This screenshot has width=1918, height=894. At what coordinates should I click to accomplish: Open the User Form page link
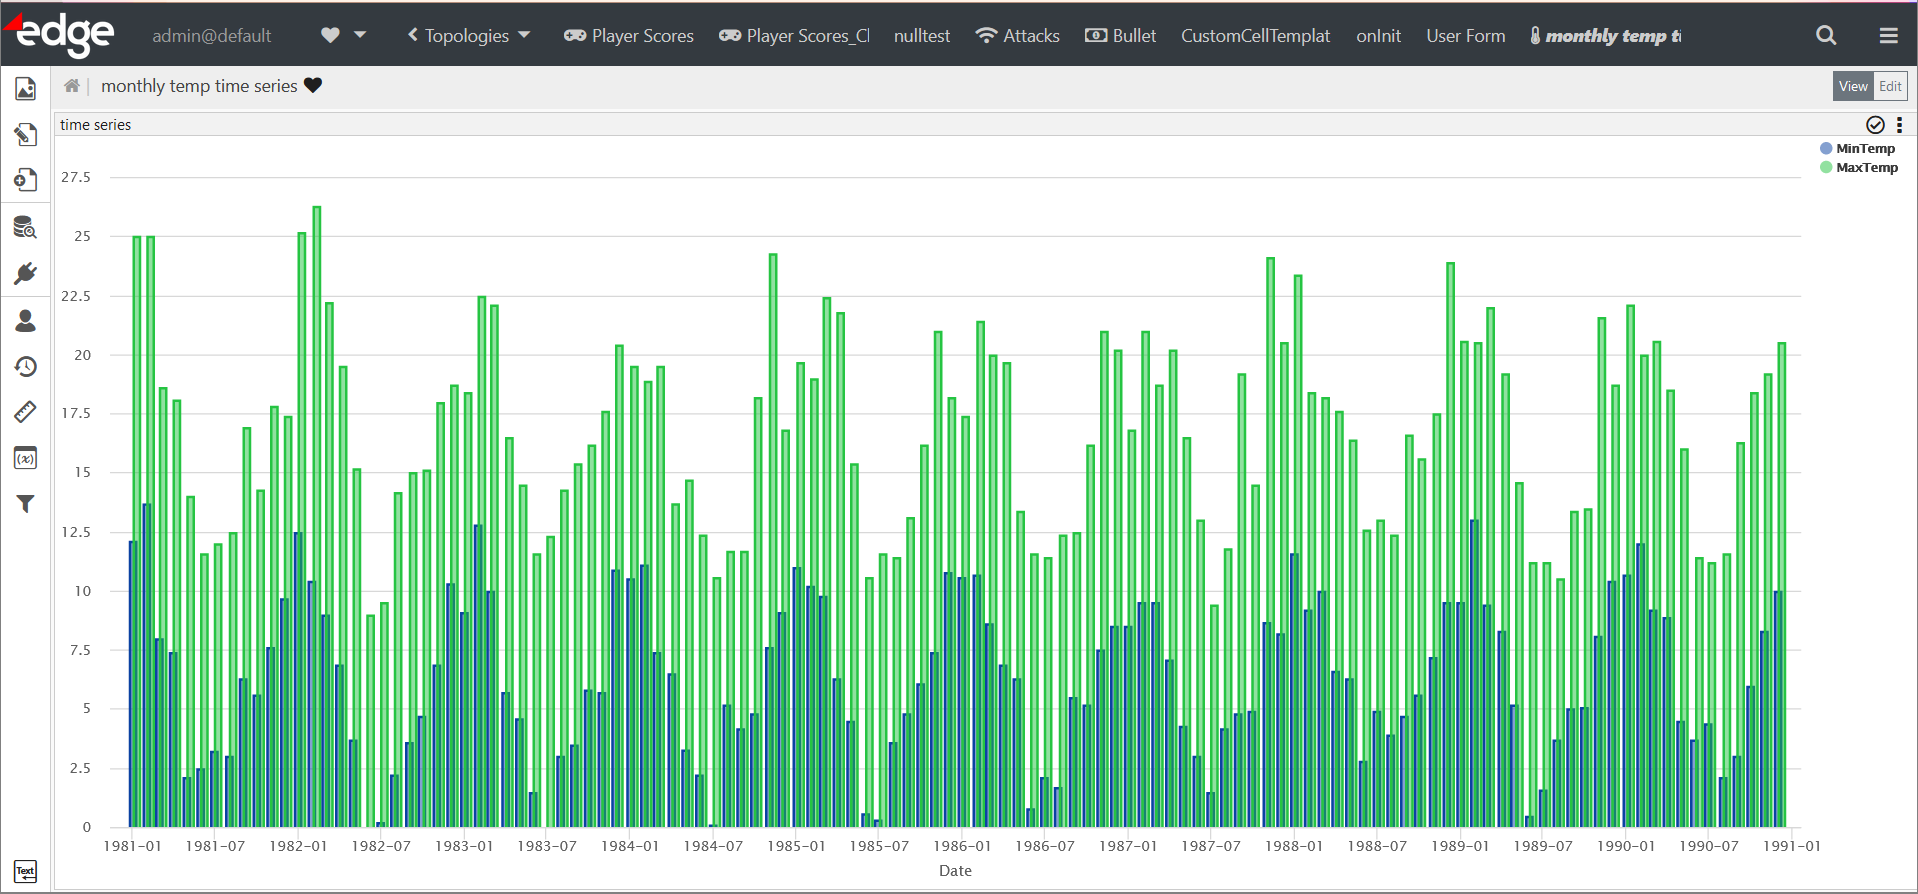coord(1466,36)
